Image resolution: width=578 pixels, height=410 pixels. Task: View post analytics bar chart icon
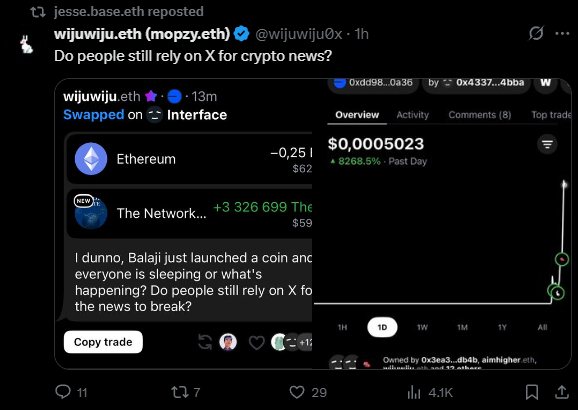[x=414, y=392]
